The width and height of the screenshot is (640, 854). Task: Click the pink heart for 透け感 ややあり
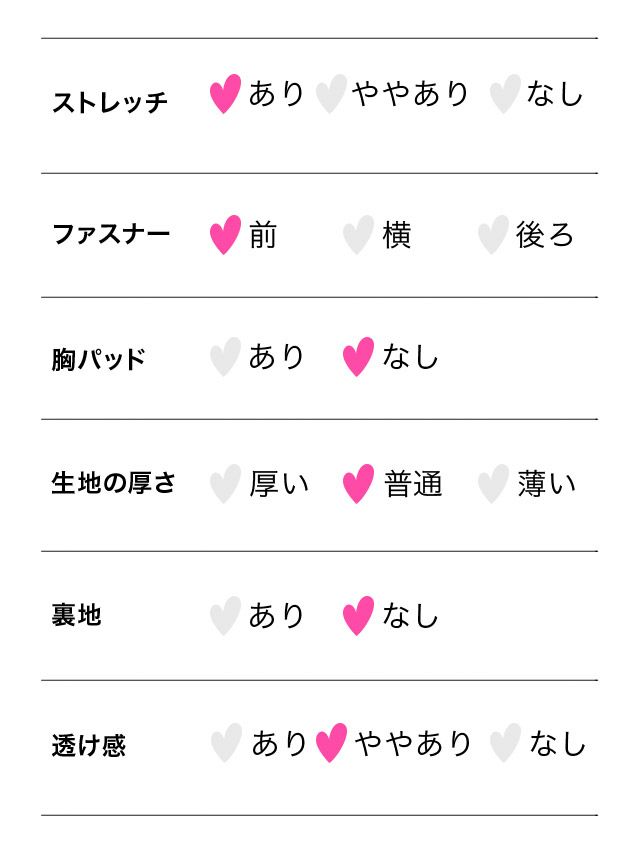pyautogui.click(x=331, y=743)
